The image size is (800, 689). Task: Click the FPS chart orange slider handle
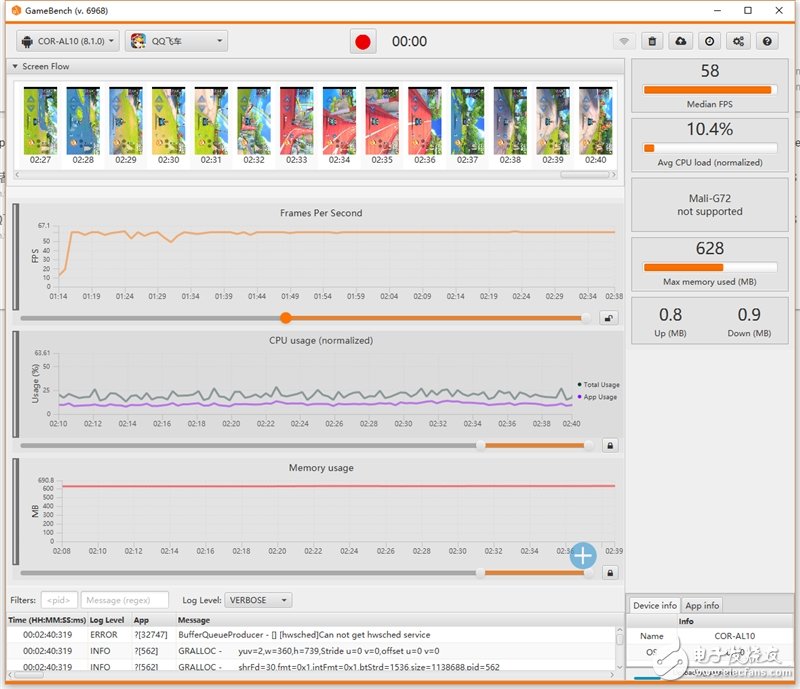point(286,318)
